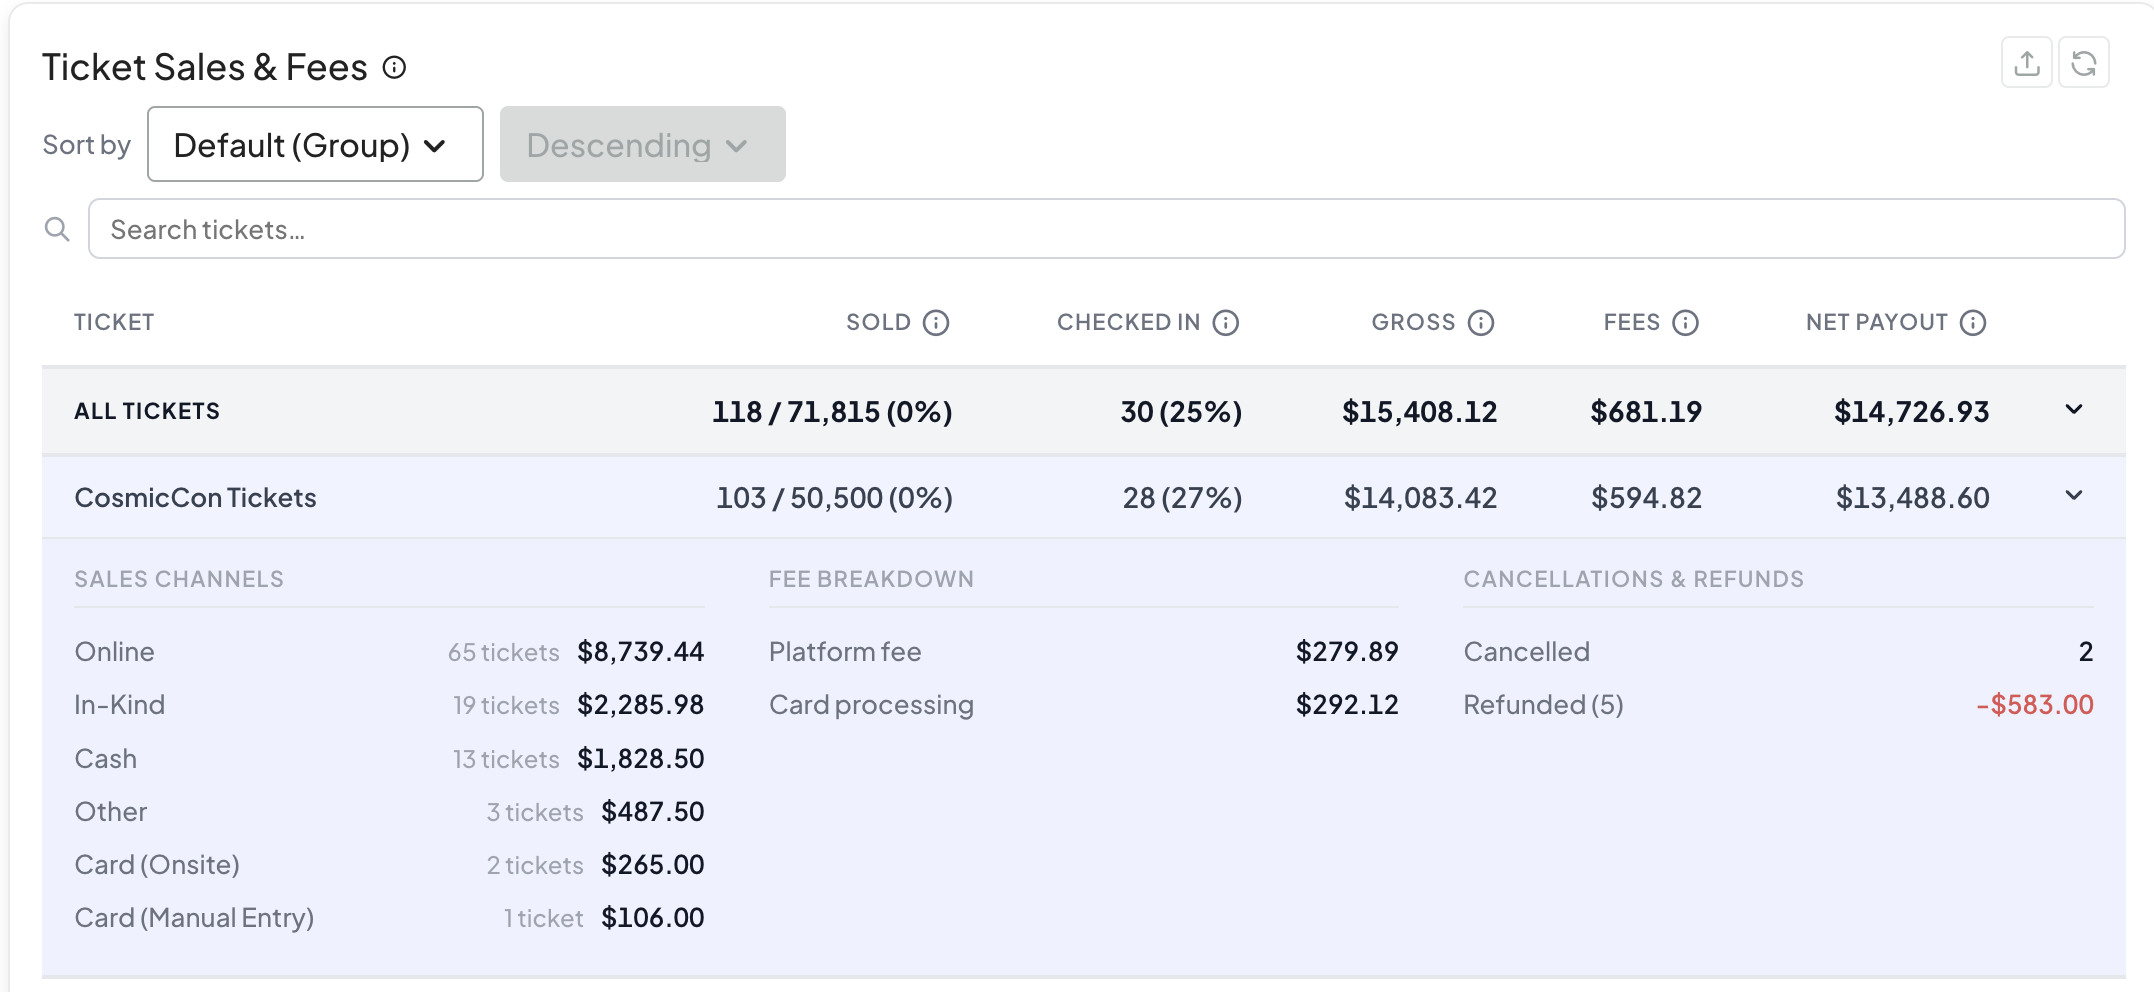Click the Fees column info icon
Viewport: 2154px width, 992px height.
[1686, 323]
